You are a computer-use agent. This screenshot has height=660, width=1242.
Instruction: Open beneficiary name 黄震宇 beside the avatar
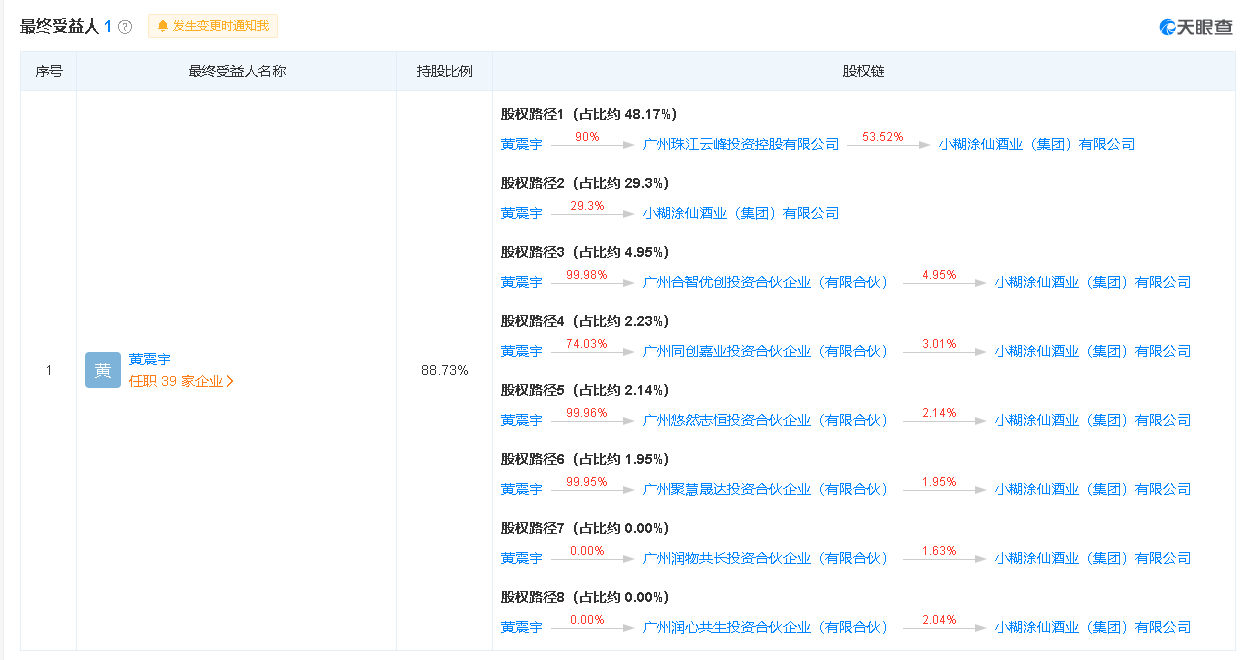[150, 359]
